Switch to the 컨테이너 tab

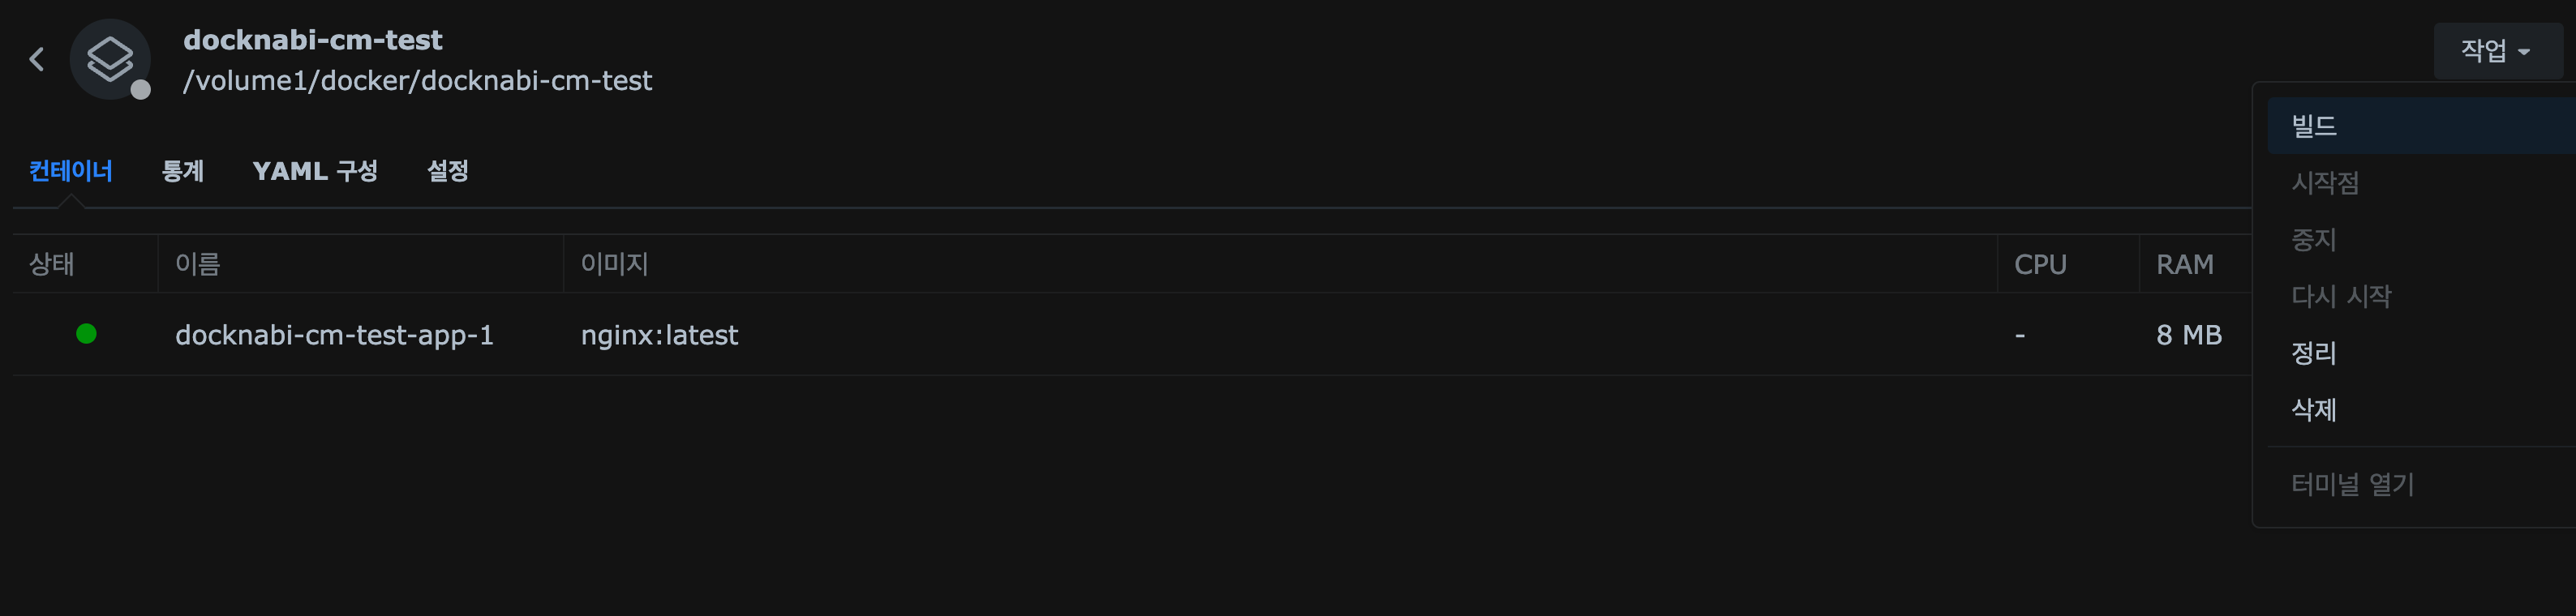pos(70,171)
